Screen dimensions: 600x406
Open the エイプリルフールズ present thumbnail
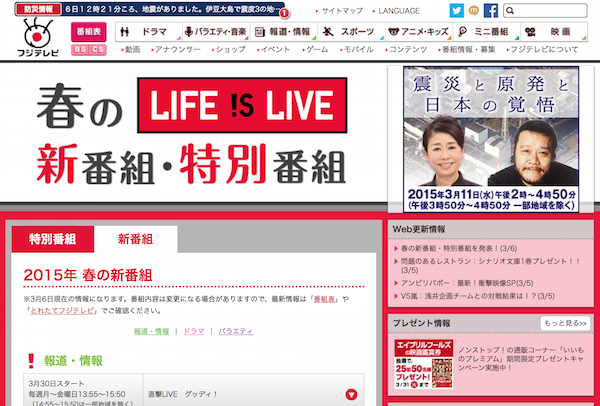[x=424, y=364]
